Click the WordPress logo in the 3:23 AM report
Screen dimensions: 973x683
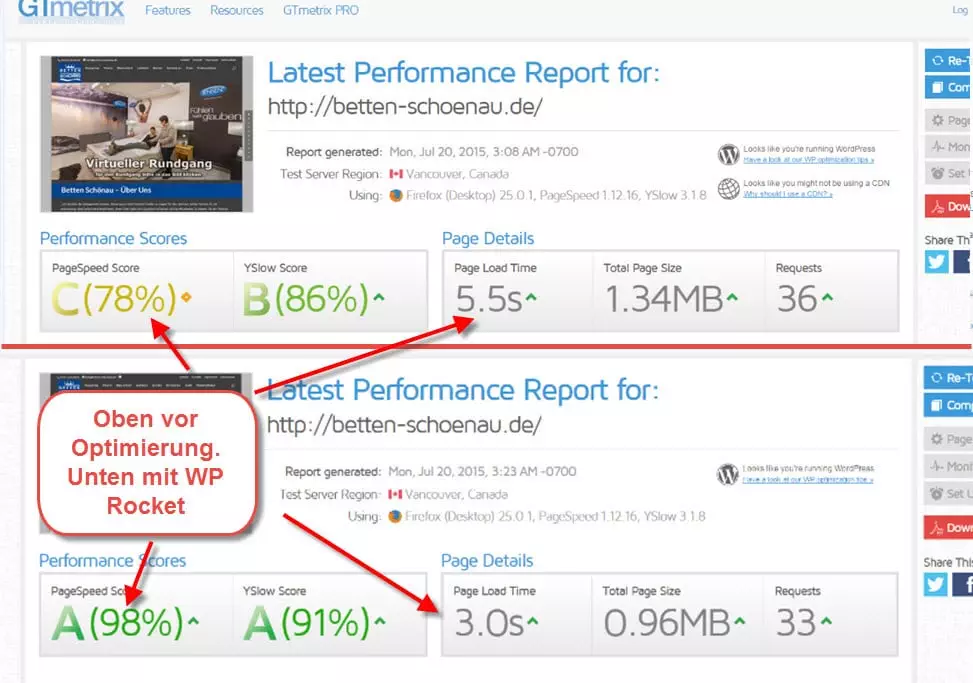tap(727, 474)
